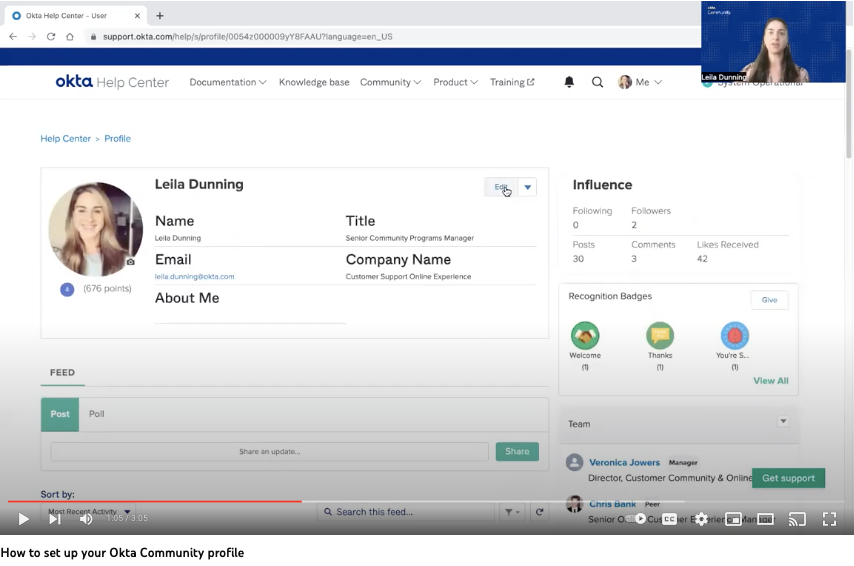
Task: Click the Share button
Action: [x=517, y=452]
